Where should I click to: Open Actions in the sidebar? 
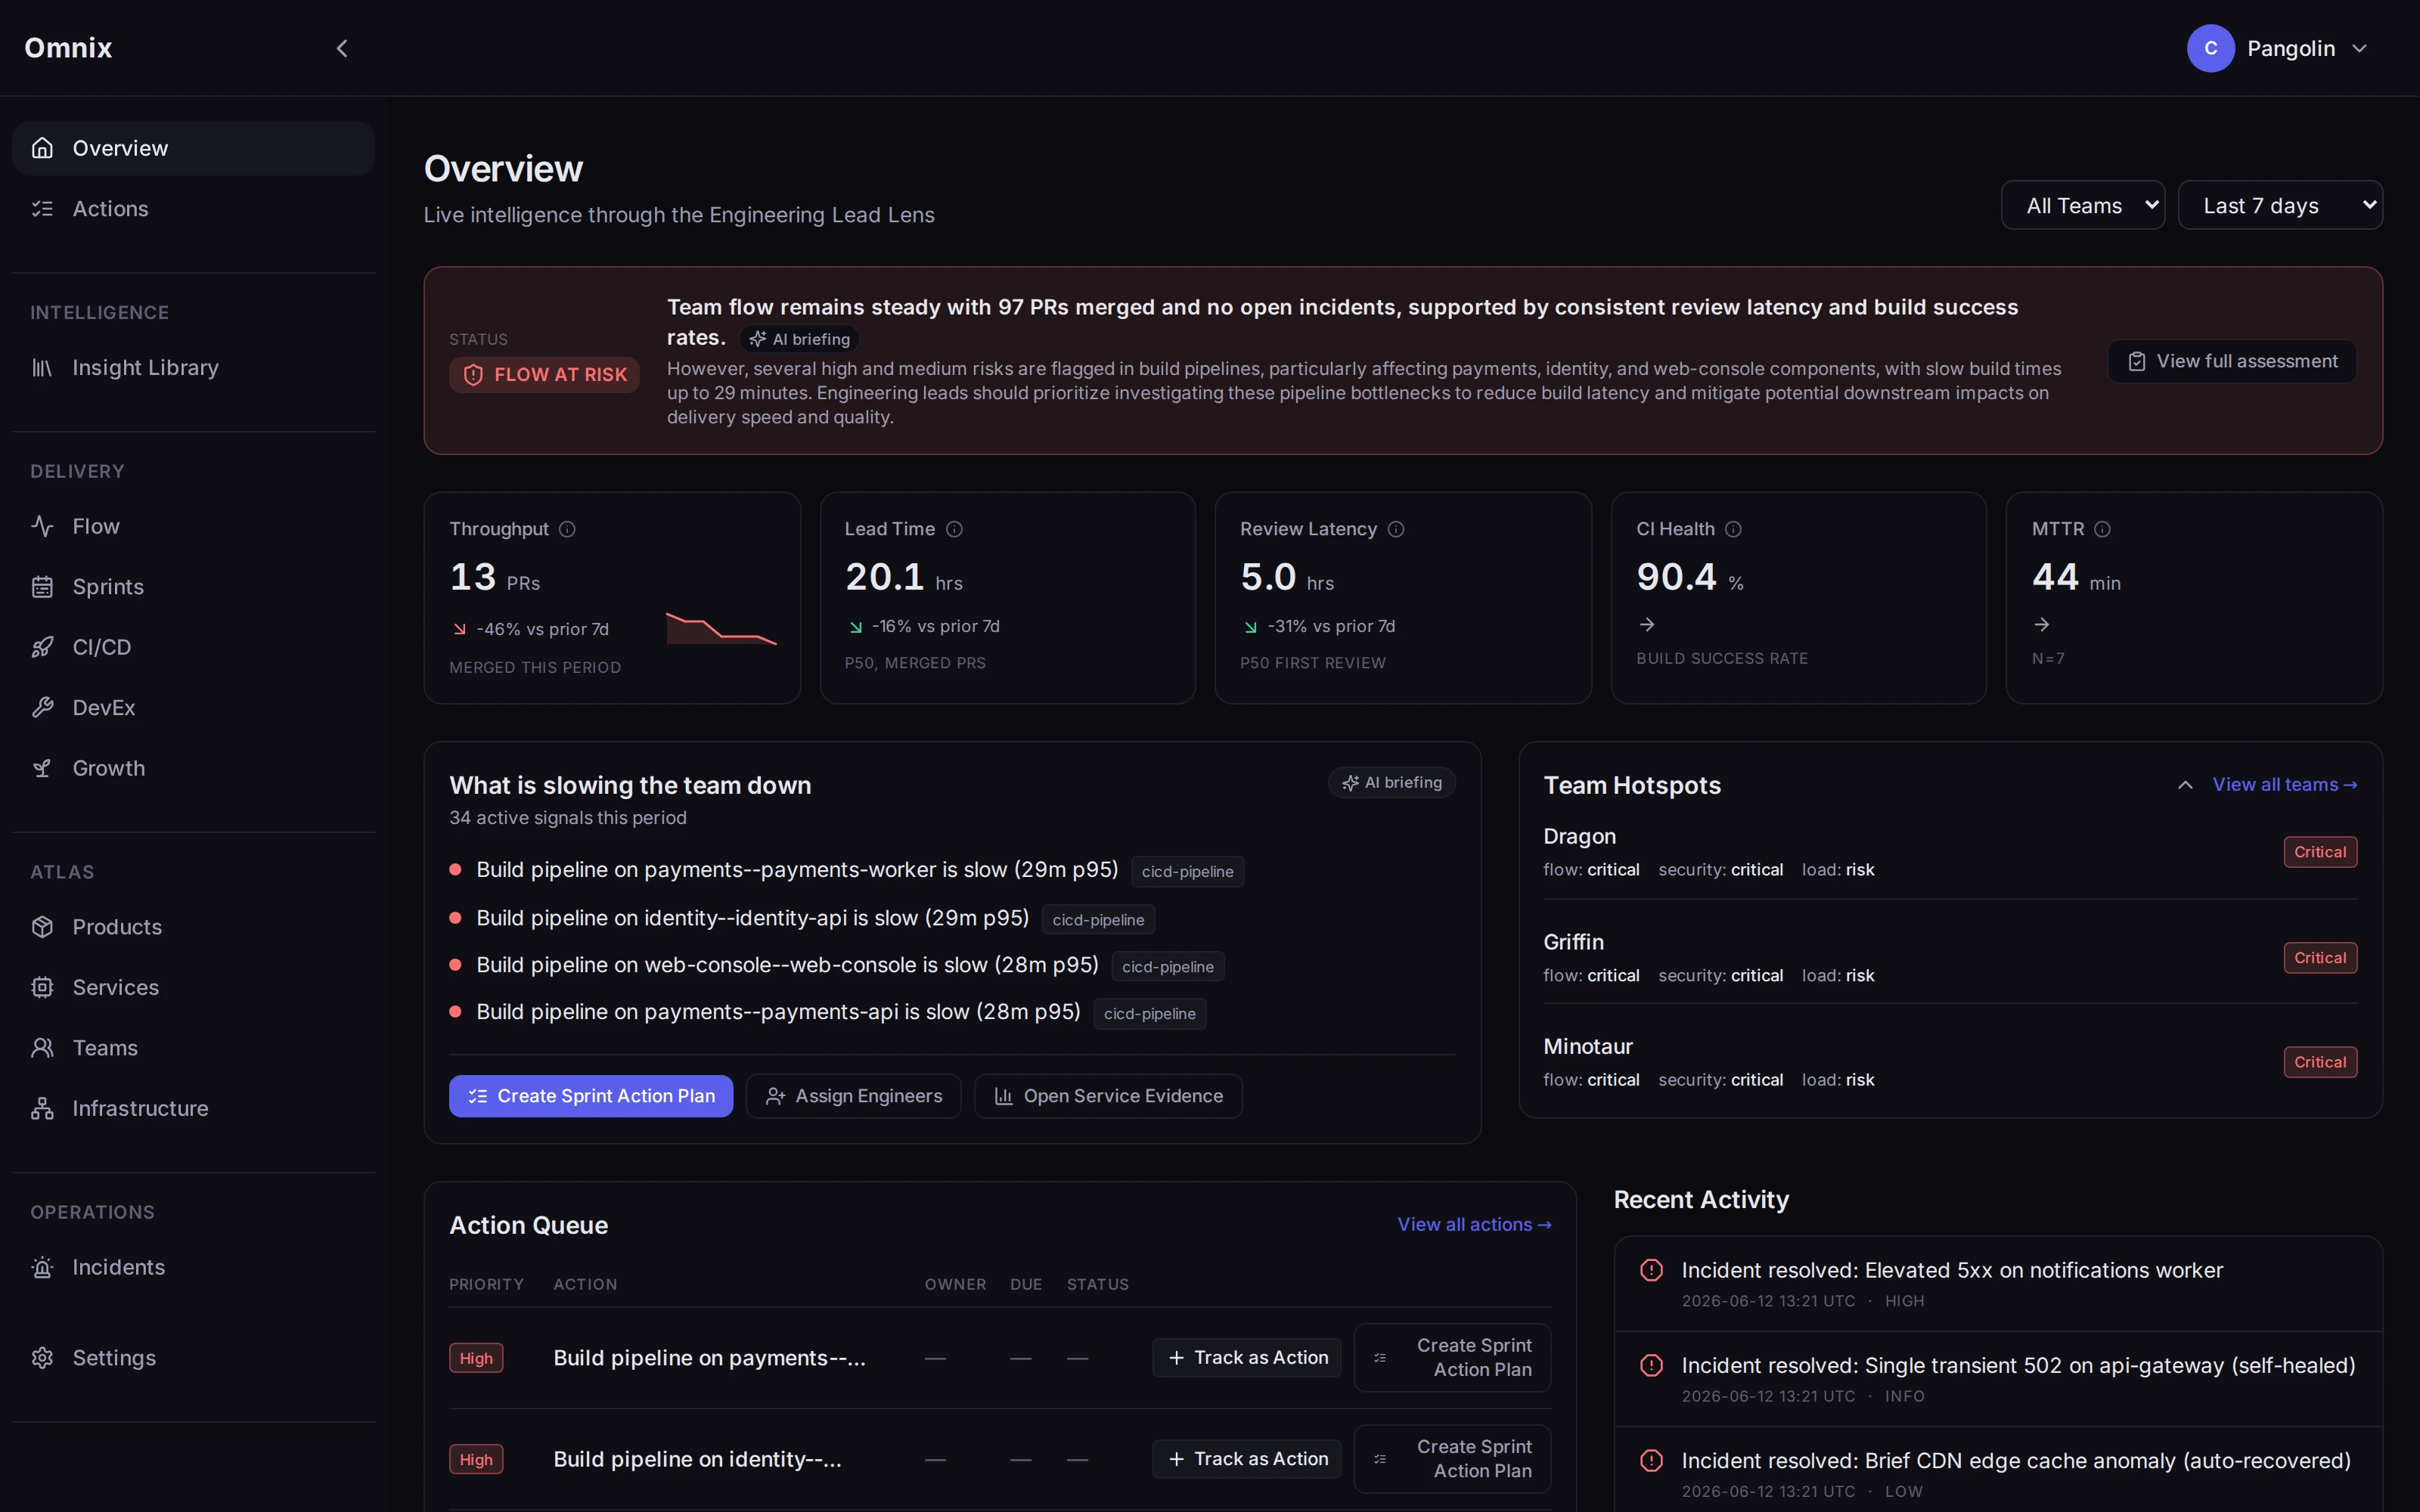[193, 209]
